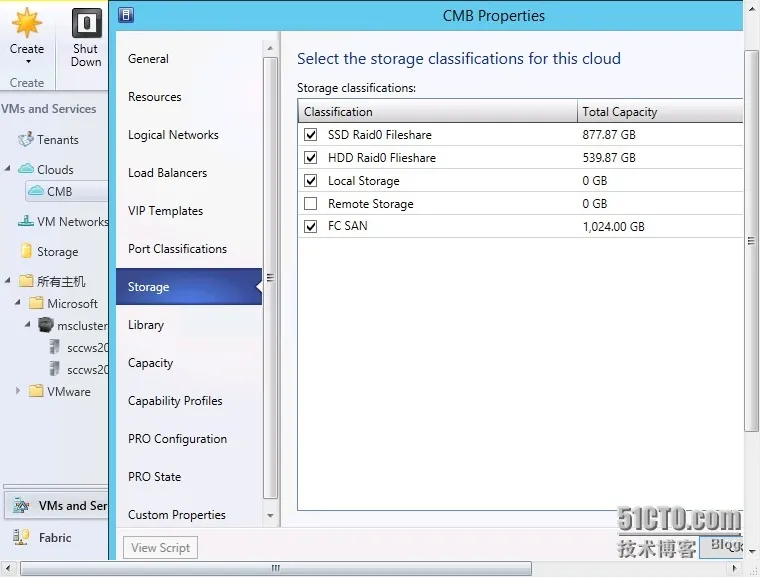Screen dimensions: 760x577
Task: Collapse the 所有主机 tree node
Action: click(x=7, y=280)
